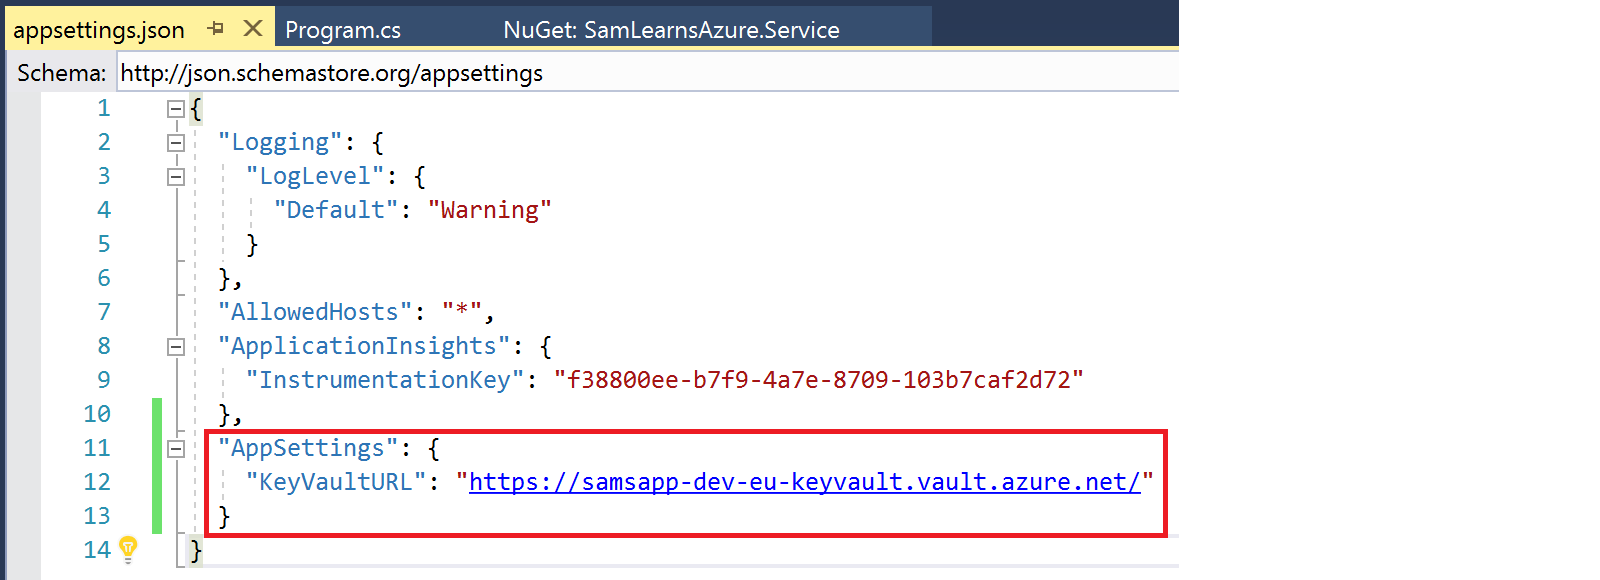The height and width of the screenshot is (580, 1600).
Task: Click the "Default" key on line 4
Action: click(x=336, y=210)
